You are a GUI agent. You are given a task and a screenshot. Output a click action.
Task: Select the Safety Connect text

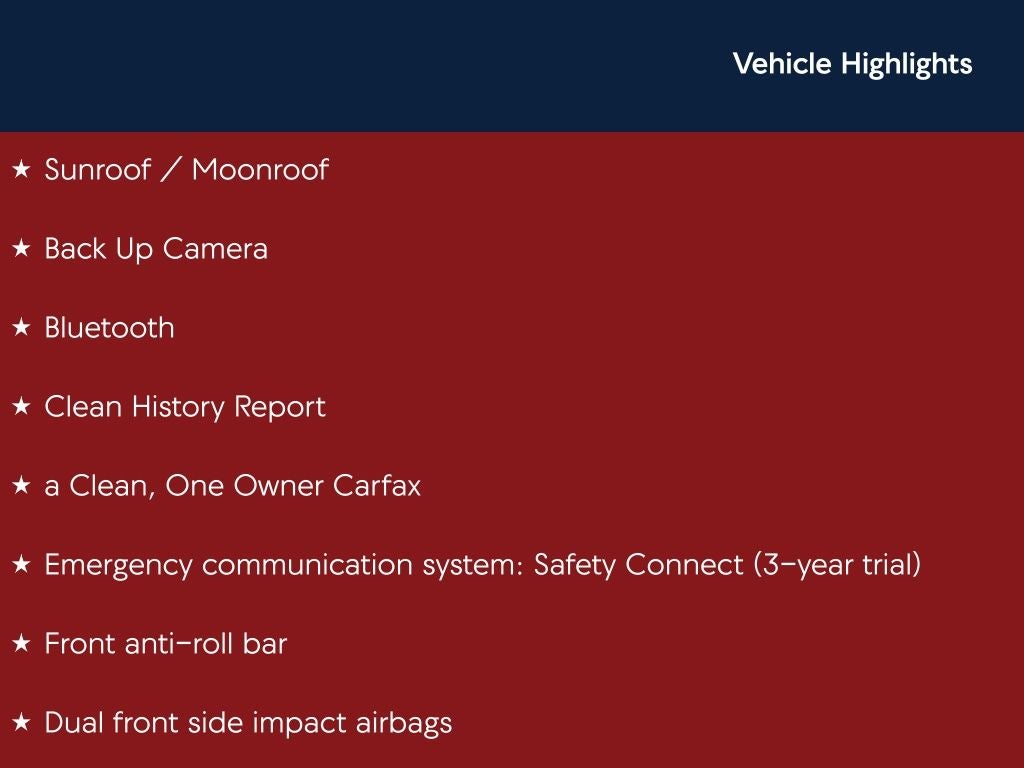coord(639,565)
